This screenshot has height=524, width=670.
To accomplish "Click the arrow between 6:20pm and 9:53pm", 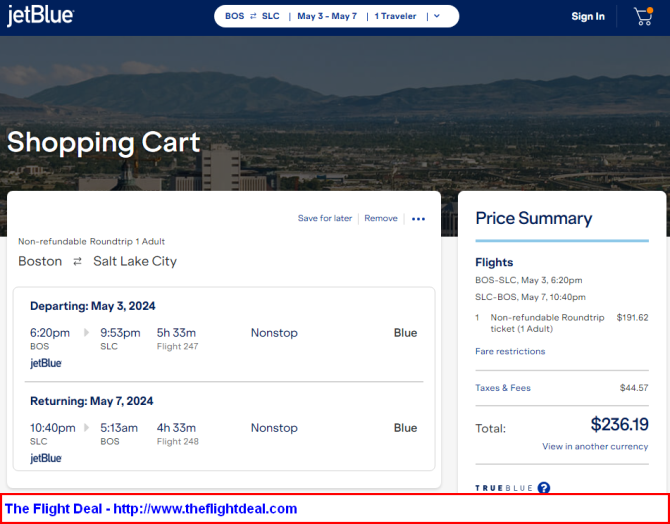I will [x=87, y=333].
